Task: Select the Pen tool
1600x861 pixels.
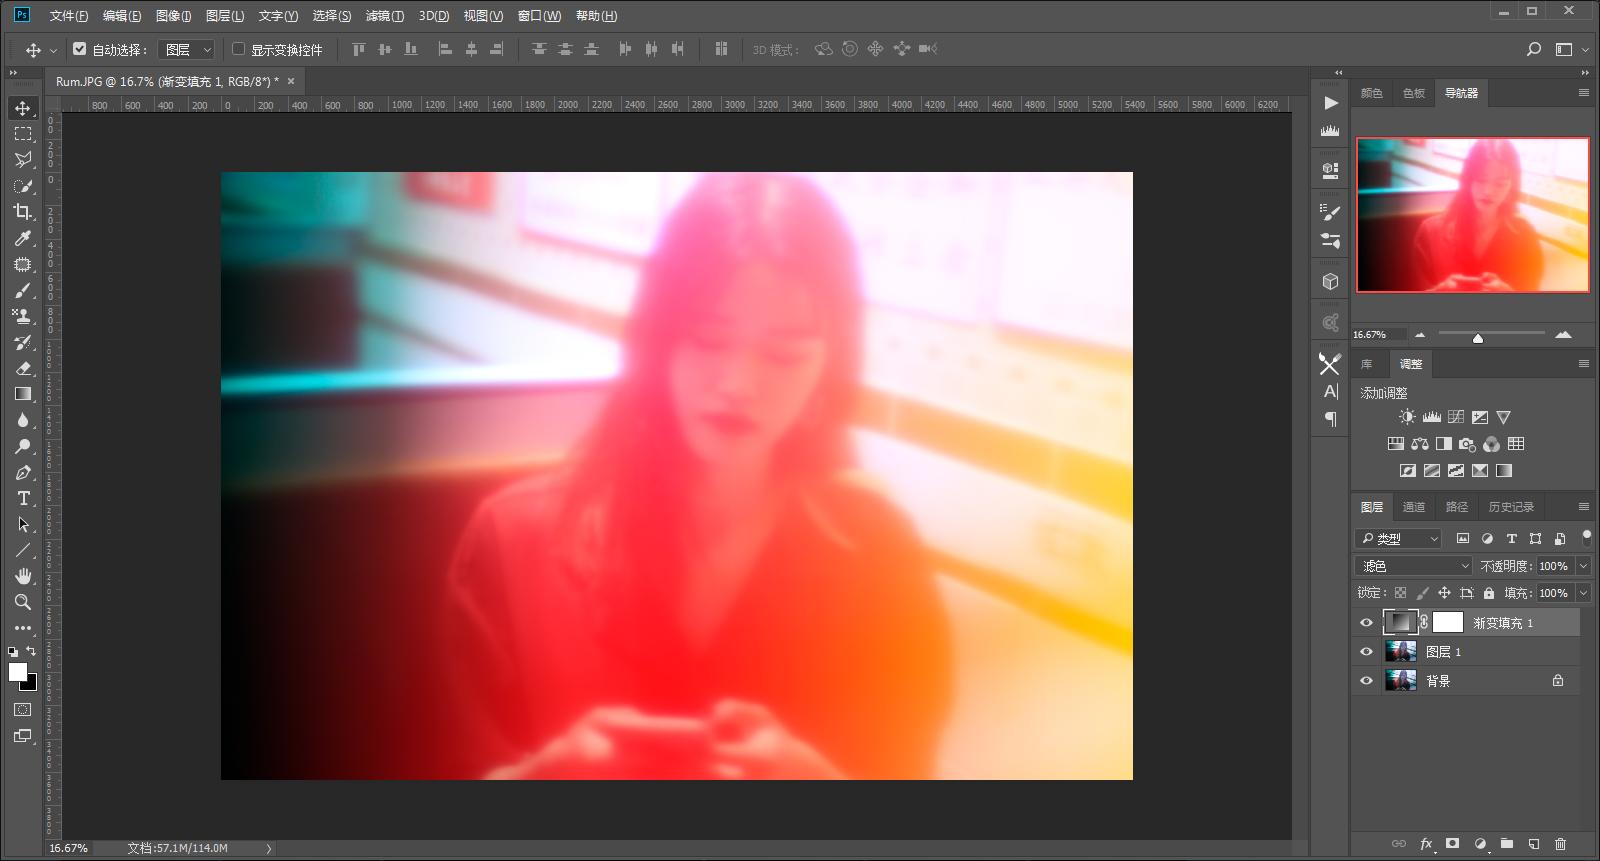Action: (x=23, y=472)
